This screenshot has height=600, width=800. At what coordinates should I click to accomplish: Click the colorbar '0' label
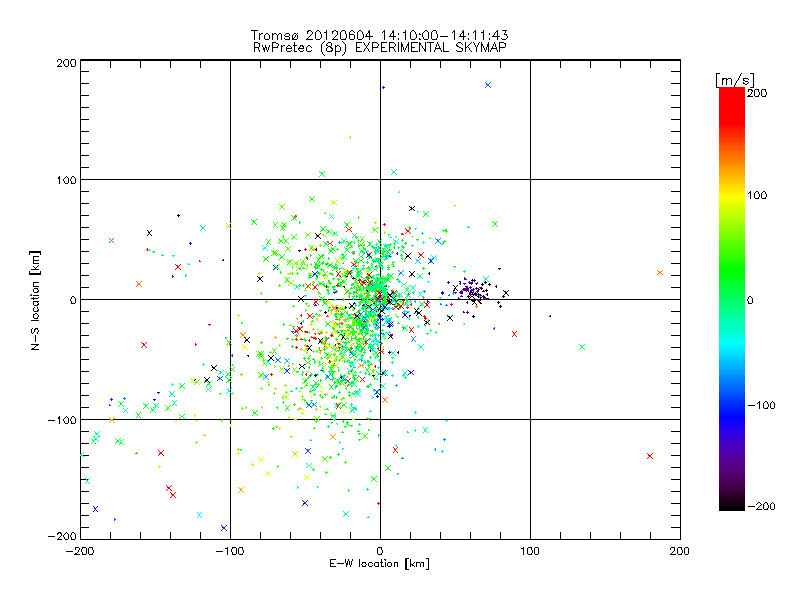click(750, 300)
